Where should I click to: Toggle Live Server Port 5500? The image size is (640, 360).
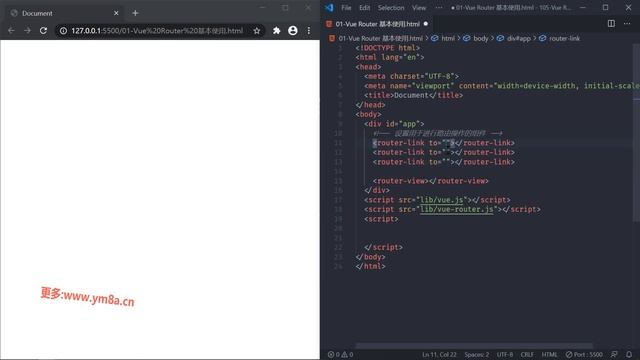[x=584, y=355]
